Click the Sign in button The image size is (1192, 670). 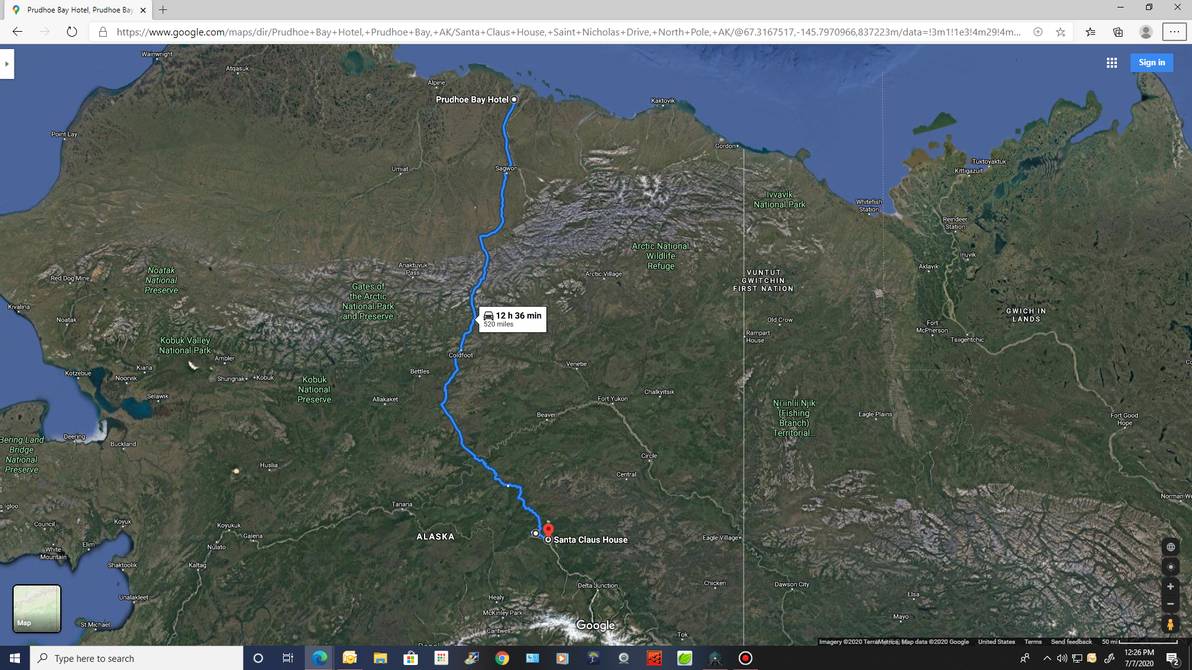[1152, 62]
